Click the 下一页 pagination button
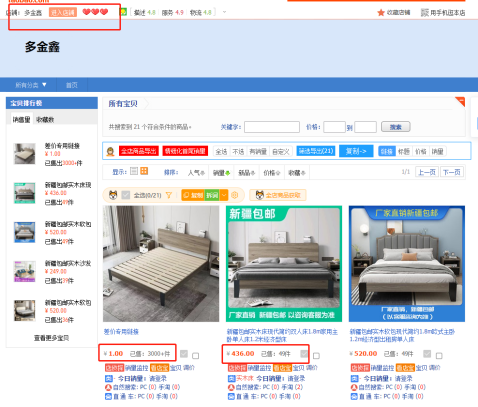478x407 pixels. [x=452, y=172]
